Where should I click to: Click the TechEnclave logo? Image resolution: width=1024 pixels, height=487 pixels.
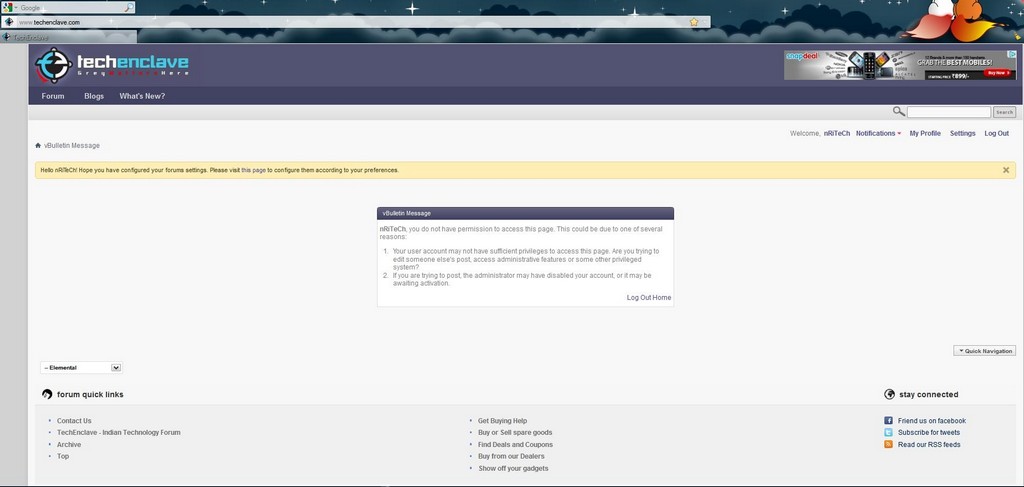point(112,65)
